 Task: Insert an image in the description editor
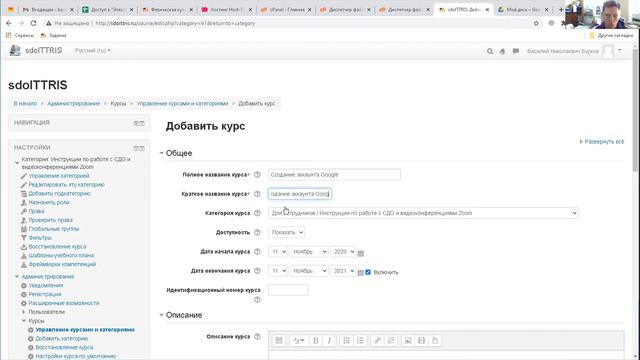click(x=408, y=340)
